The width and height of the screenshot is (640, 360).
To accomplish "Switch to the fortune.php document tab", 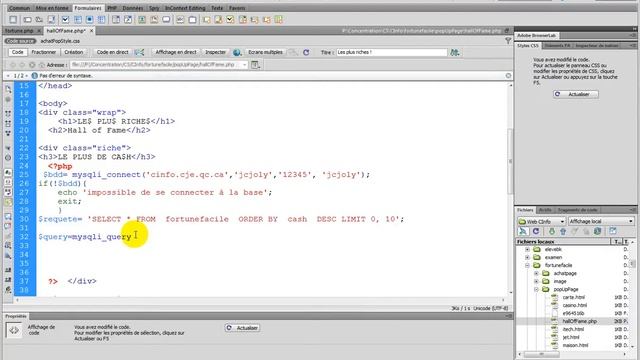I will pyautogui.click(x=19, y=31).
